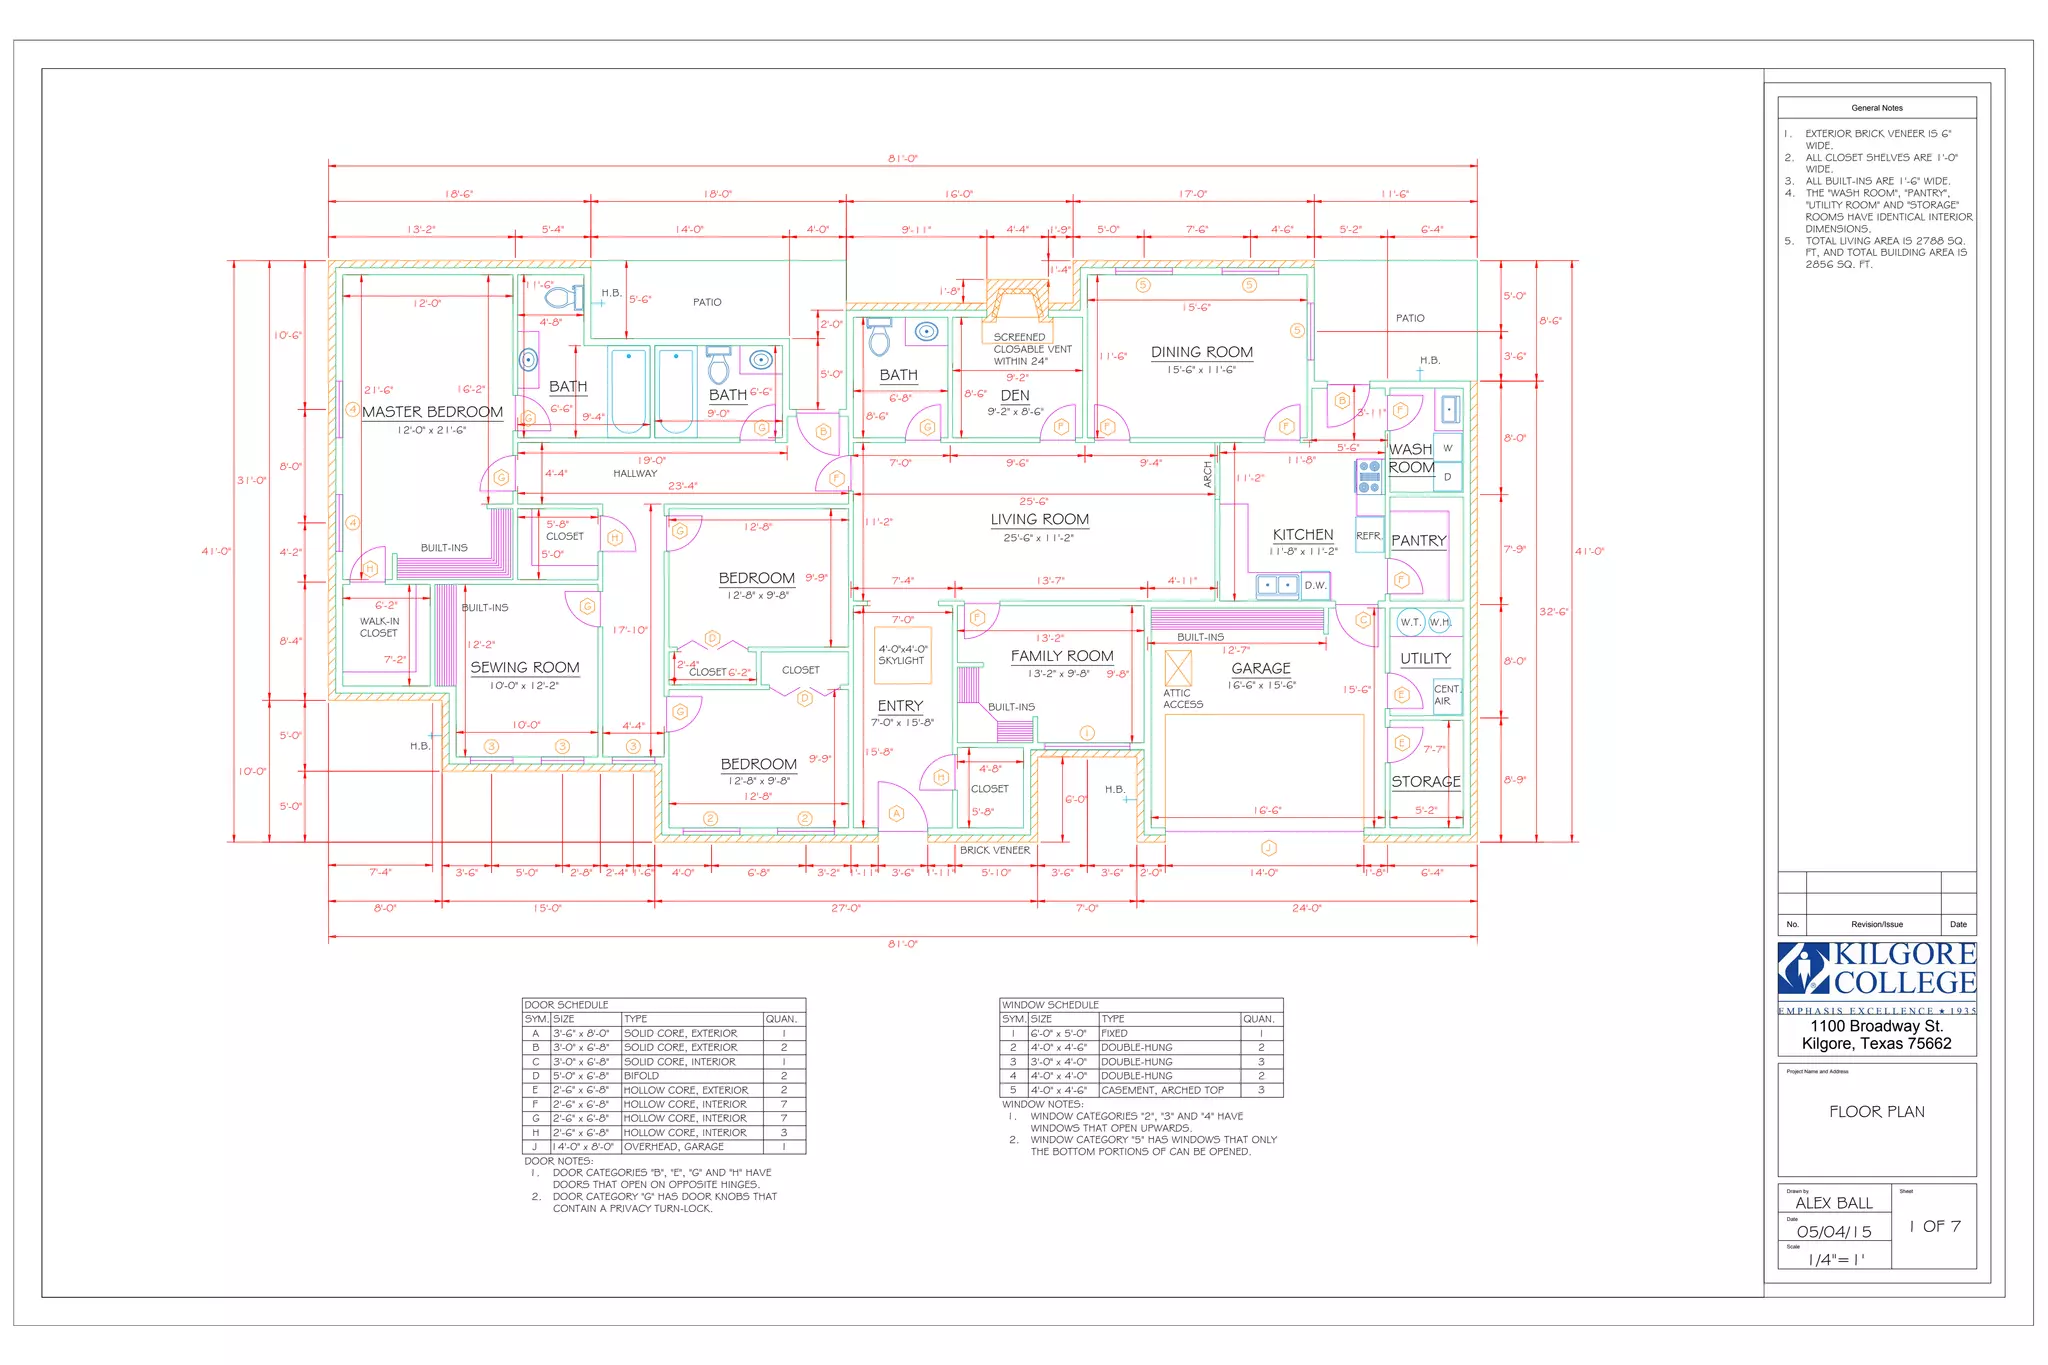The height and width of the screenshot is (1365, 2048).
Task: Click the MASTER BEDROOM room label
Action: [432, 412]
